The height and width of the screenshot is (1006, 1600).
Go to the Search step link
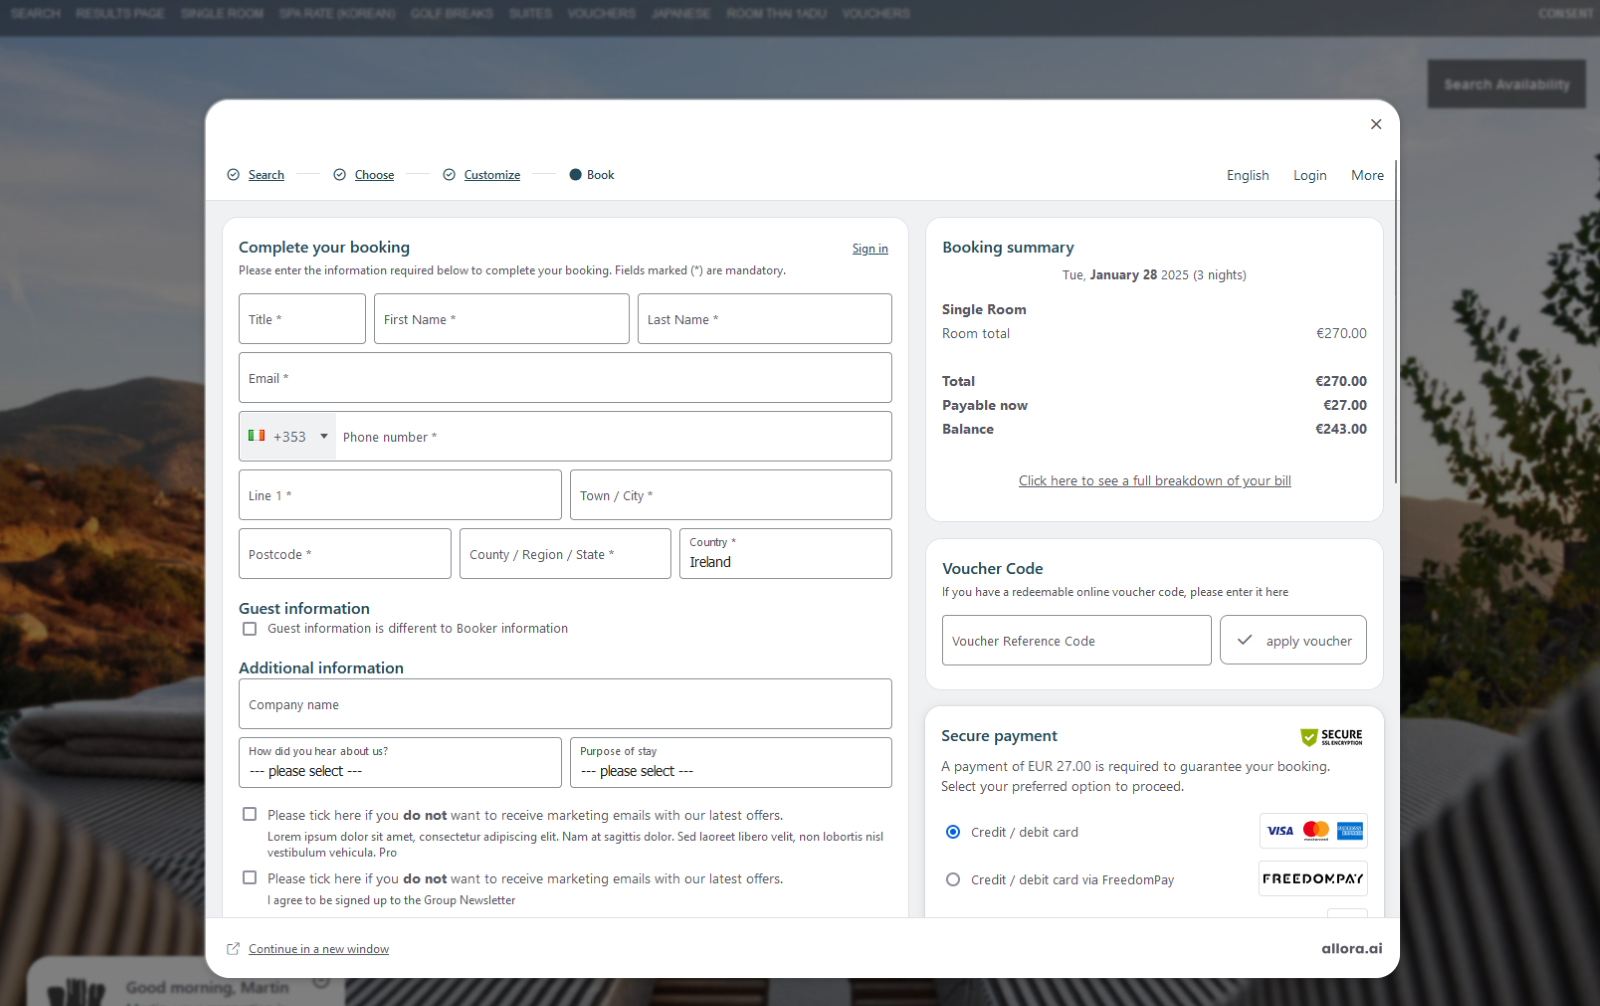(266, 175)
